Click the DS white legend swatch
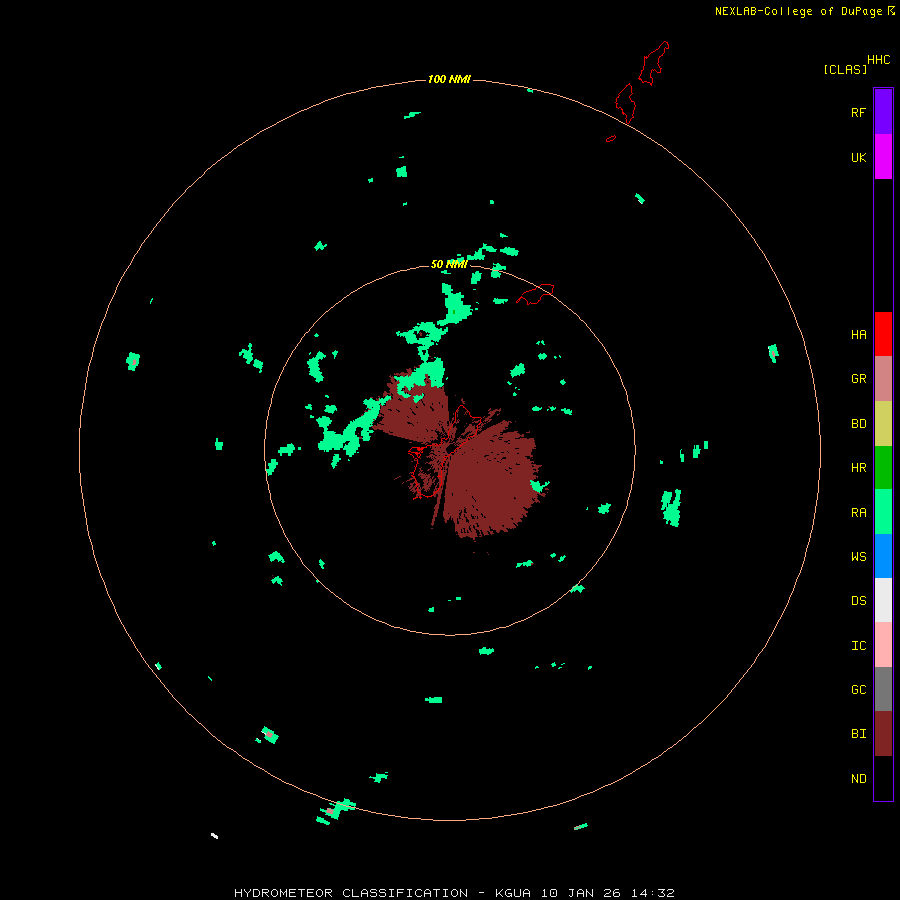900x900 pixels. (883, 600)
